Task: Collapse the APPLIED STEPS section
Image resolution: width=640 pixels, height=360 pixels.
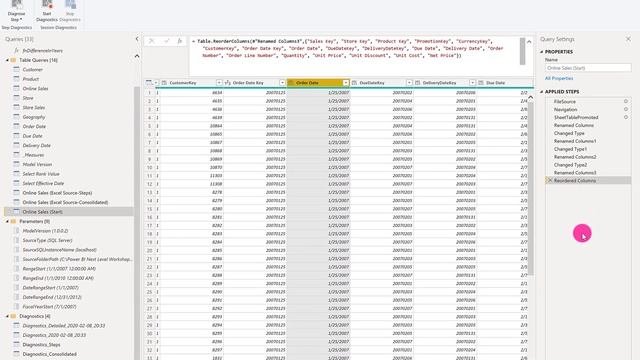Action: coord(542,92)
